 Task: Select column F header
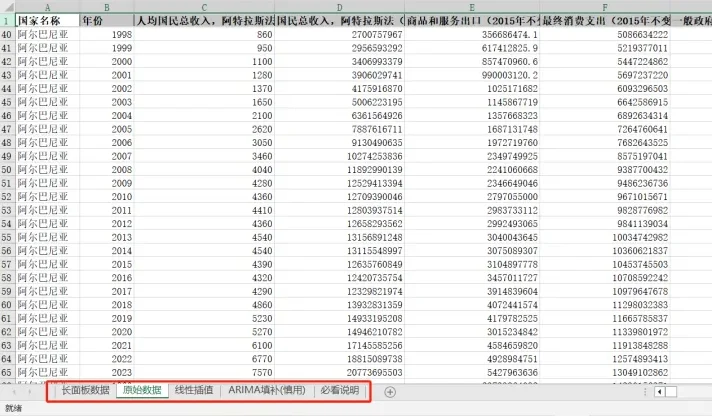pyautogui.click(x=605, y=7)
